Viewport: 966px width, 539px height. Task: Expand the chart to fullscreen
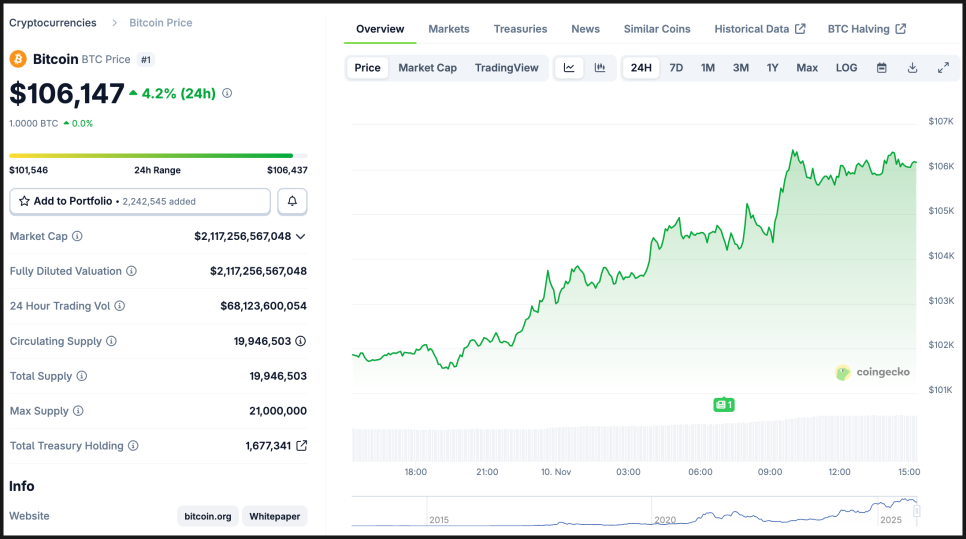pos(943,68)
